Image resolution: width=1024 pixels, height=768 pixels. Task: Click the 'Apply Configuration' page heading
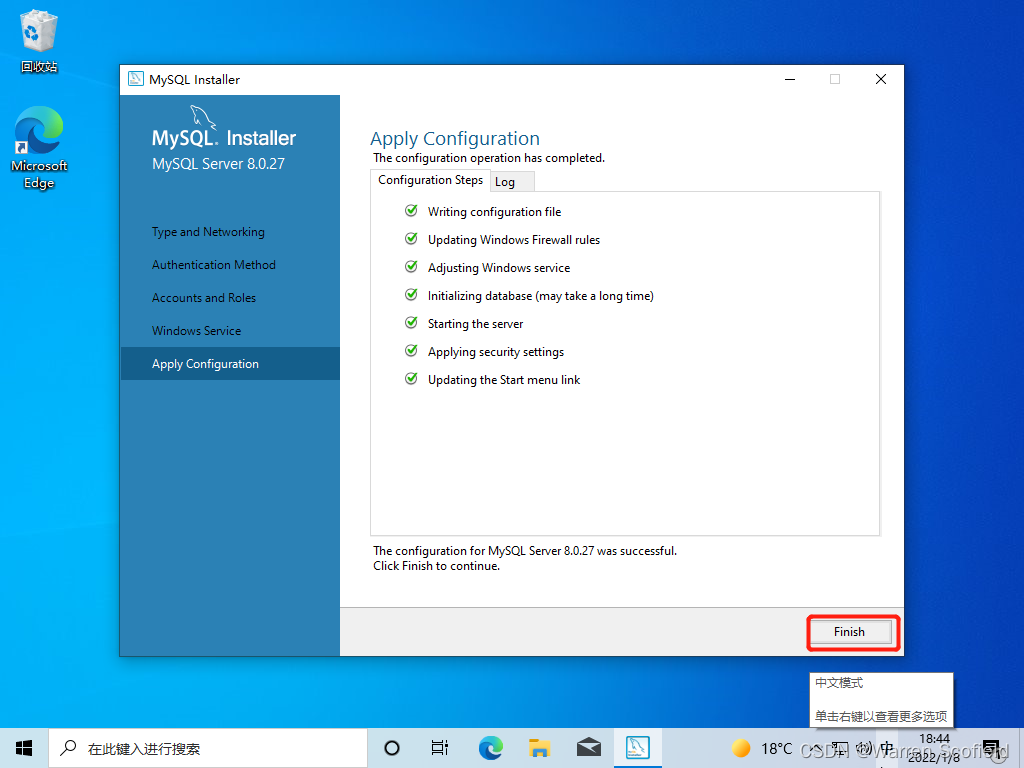455,138
